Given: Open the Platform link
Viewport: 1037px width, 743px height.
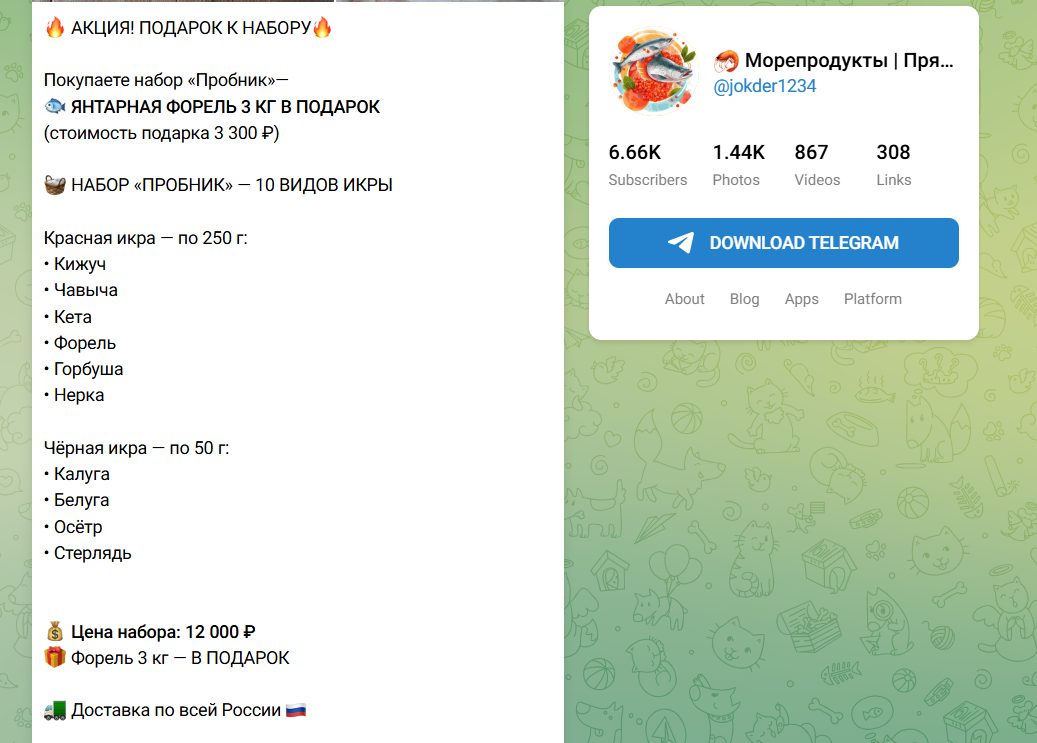Looking at the screenshot, I should (873, 299).
